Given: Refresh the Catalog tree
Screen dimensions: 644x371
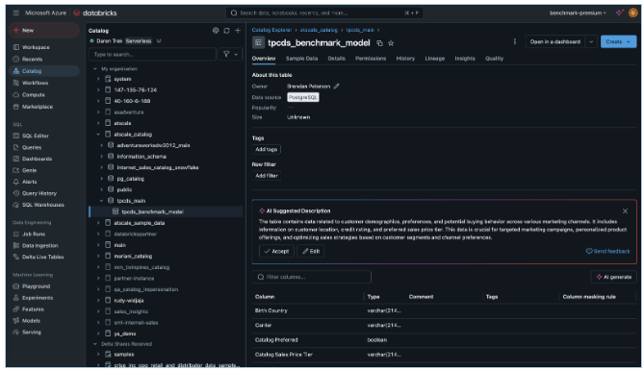Looking at the screenshot, I should (x=227, y=30).
